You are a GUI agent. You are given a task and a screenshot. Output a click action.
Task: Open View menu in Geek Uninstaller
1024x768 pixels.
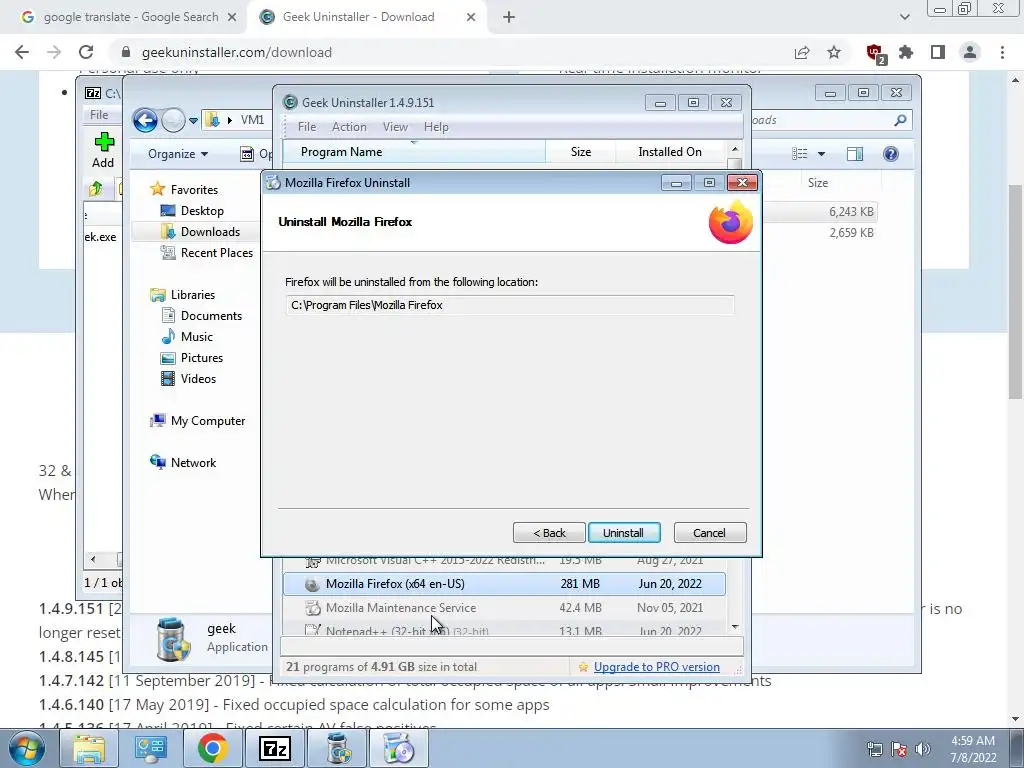coord(395,127)
